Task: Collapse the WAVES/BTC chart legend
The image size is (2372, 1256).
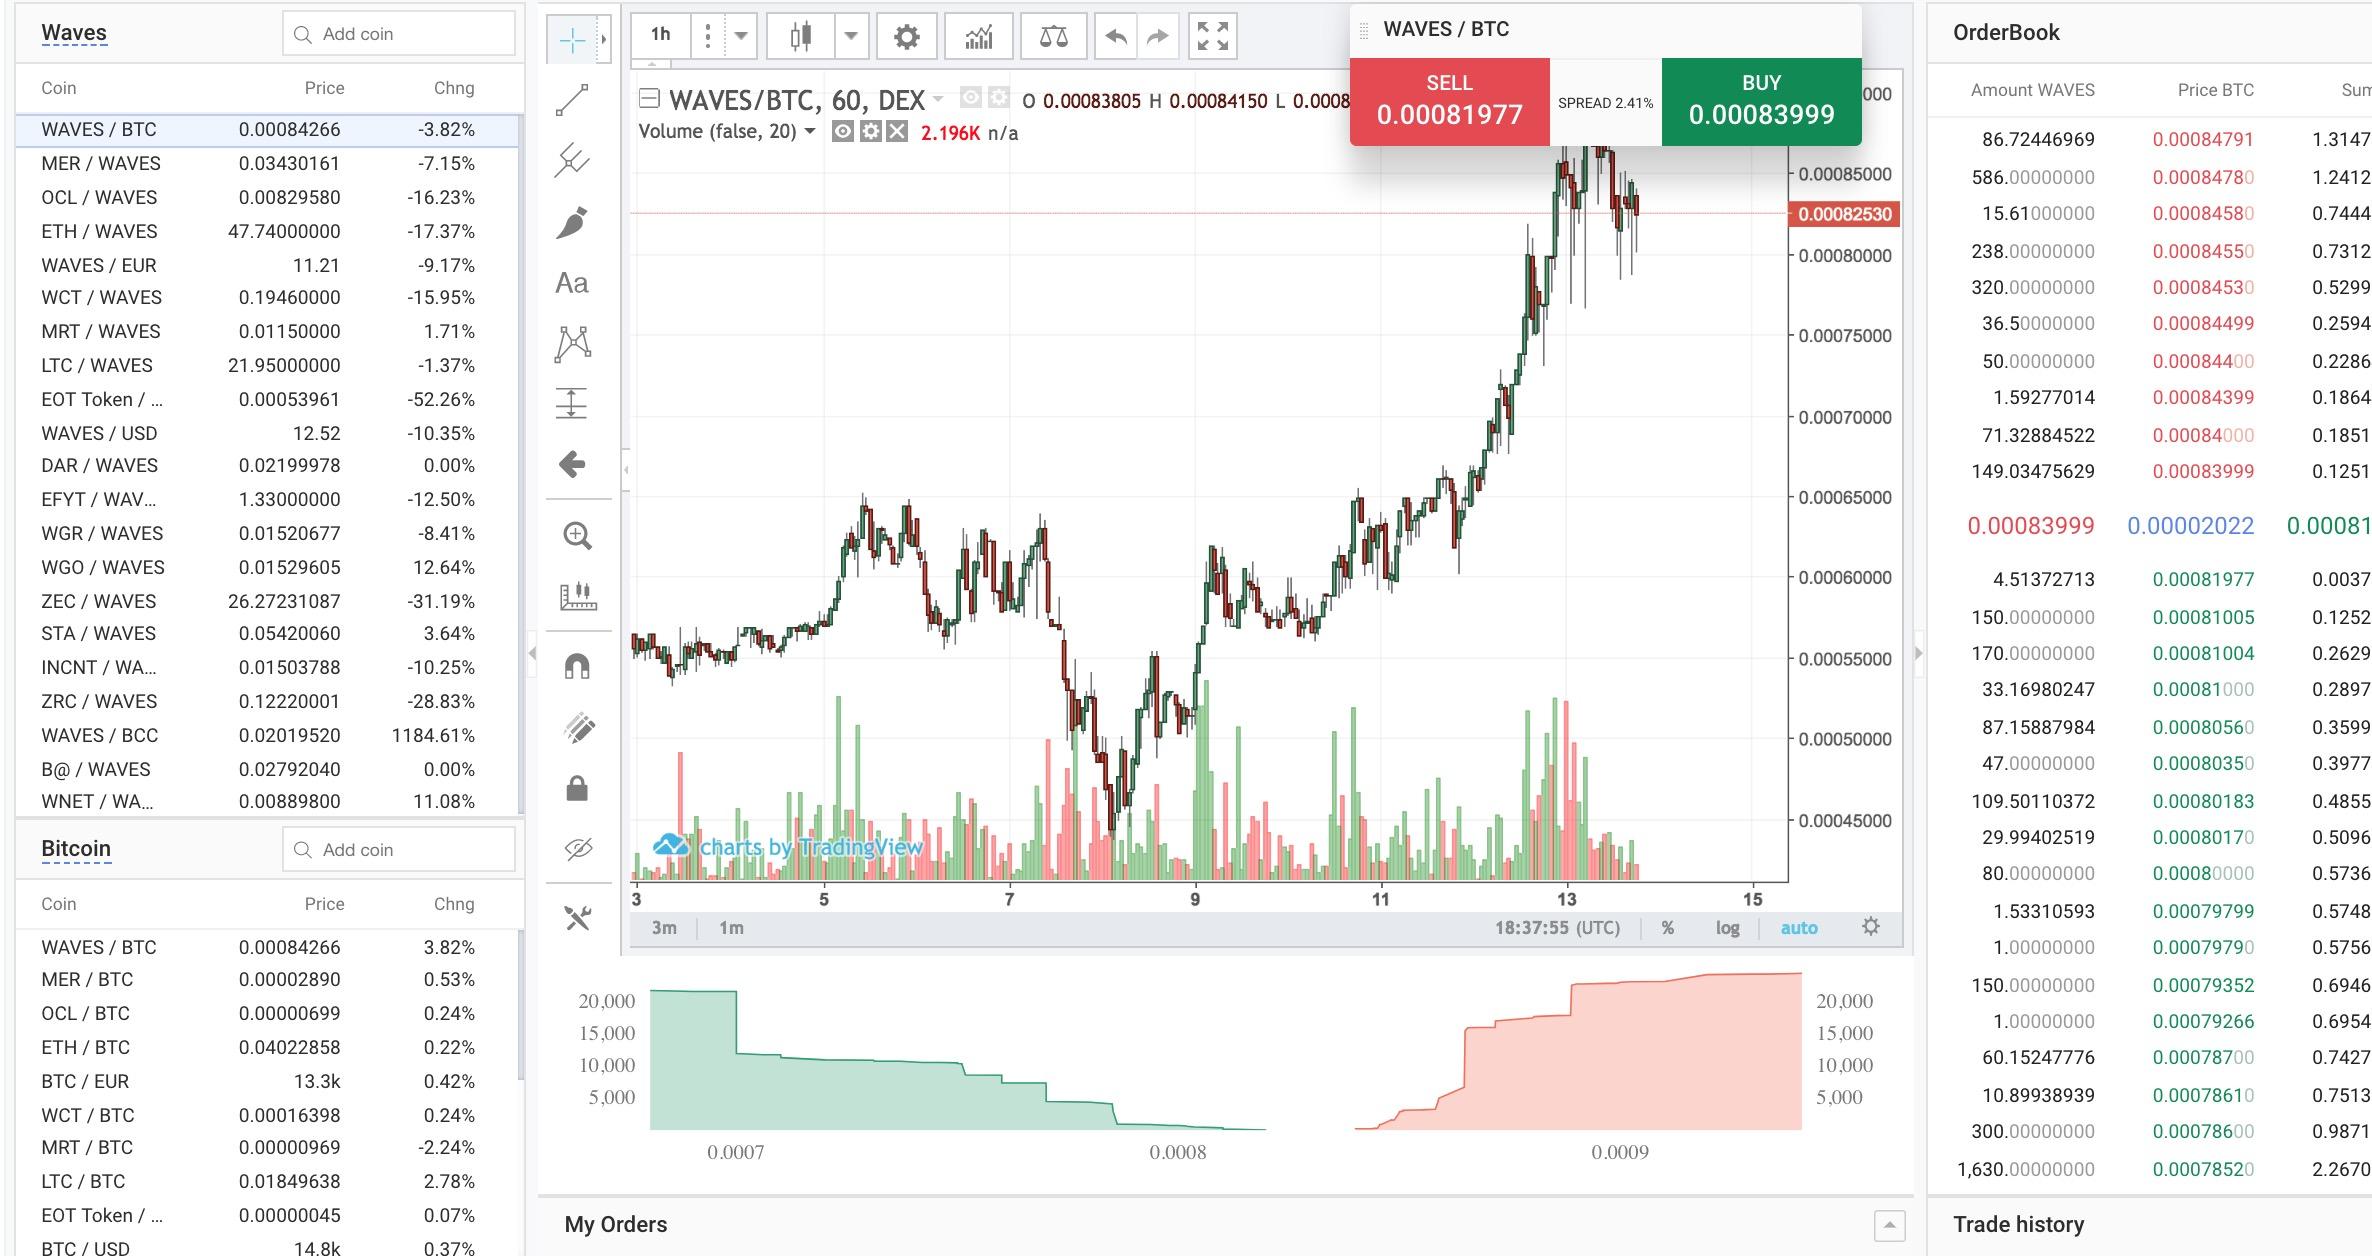Action: [649, 98]
